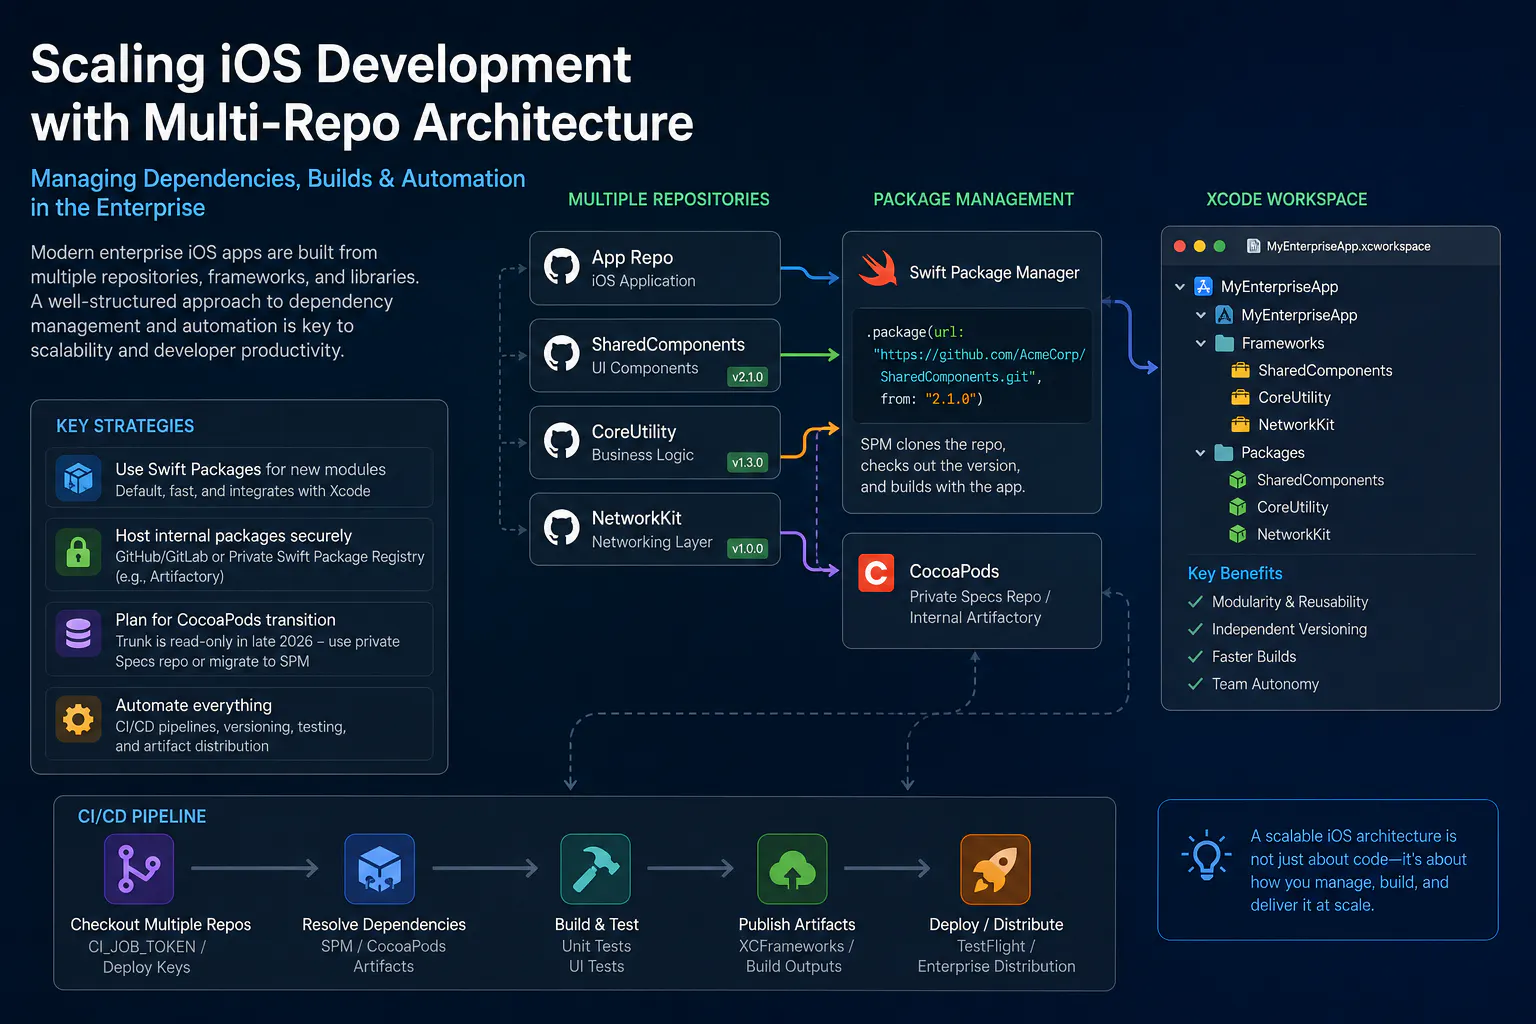Click the MyEnterpriseApp.xcworkspace title
1536x1024 pixels.
pyautogui.click(x=1348, y=246)
